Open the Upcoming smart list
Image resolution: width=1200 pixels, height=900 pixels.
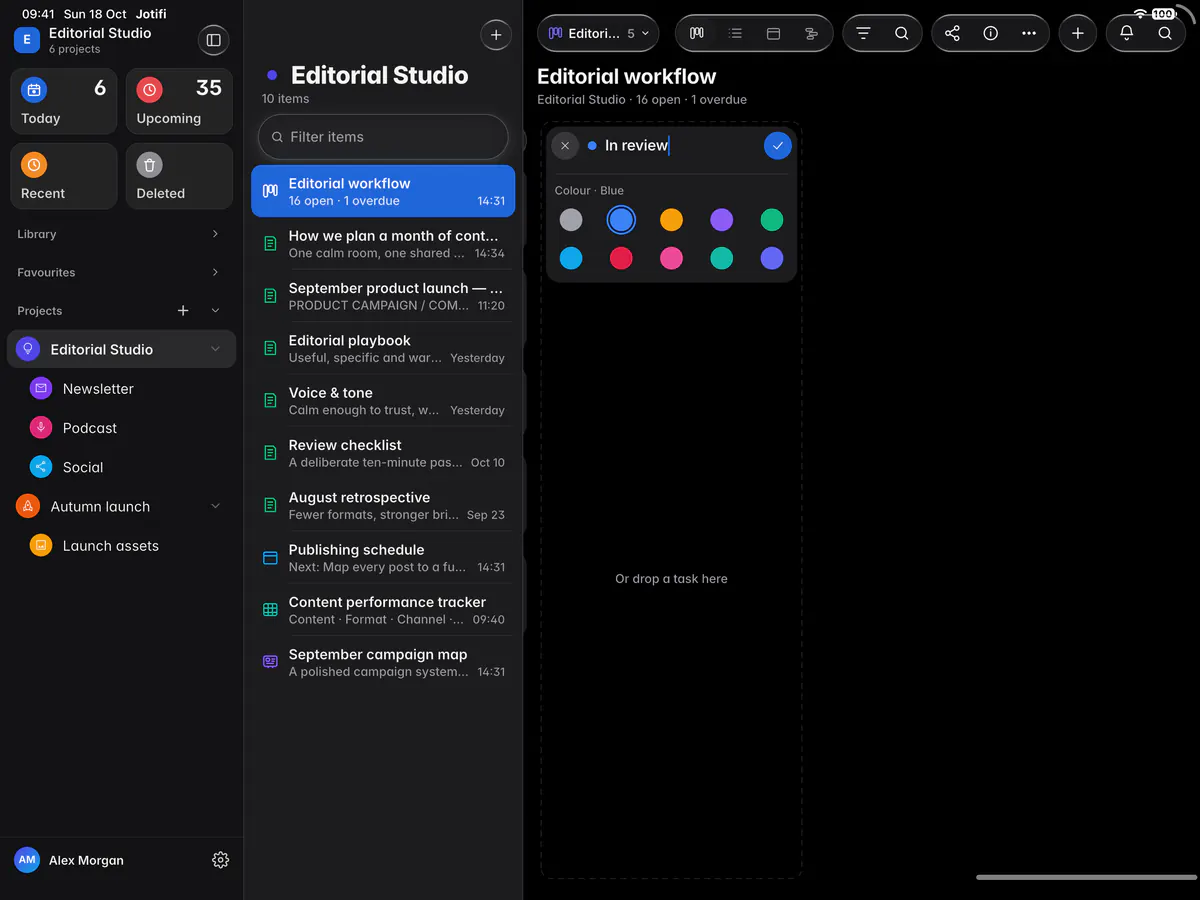[179, 101]
